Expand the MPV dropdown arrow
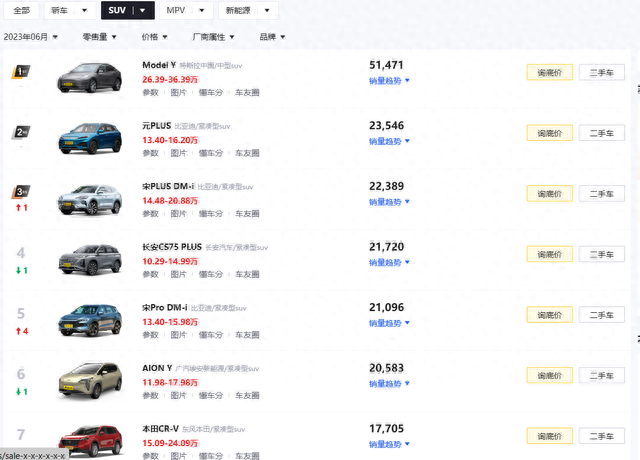Screen dimensions: 640x460 tap(202, 10)
